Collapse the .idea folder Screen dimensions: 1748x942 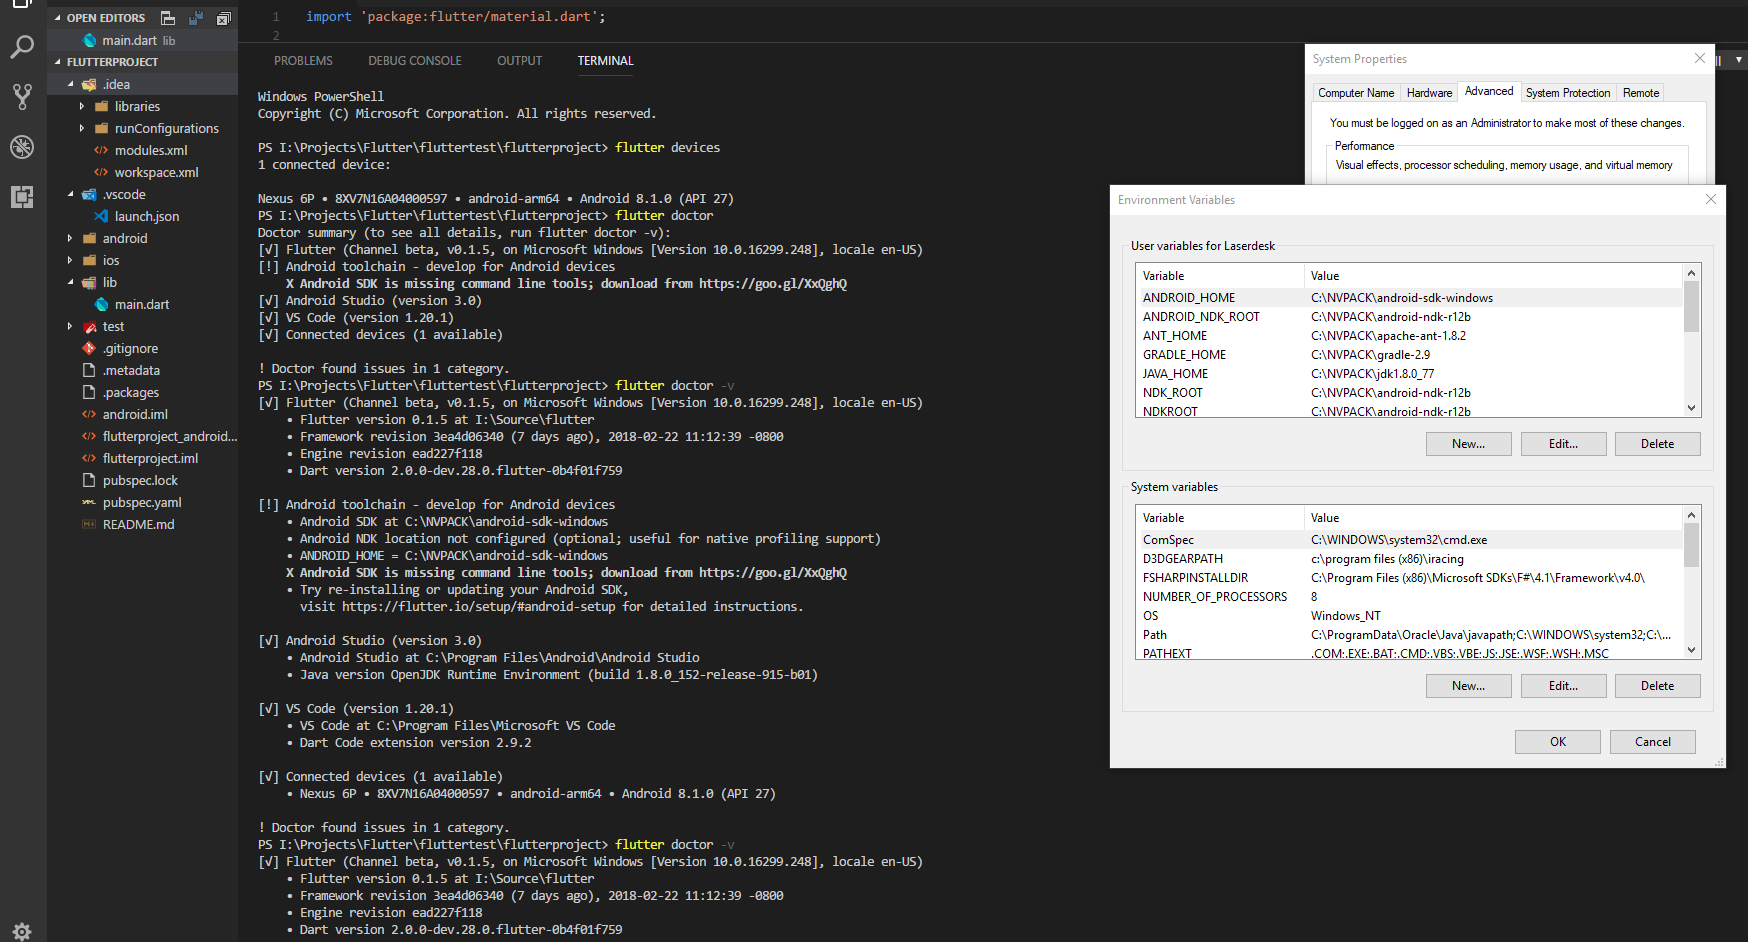70,84
